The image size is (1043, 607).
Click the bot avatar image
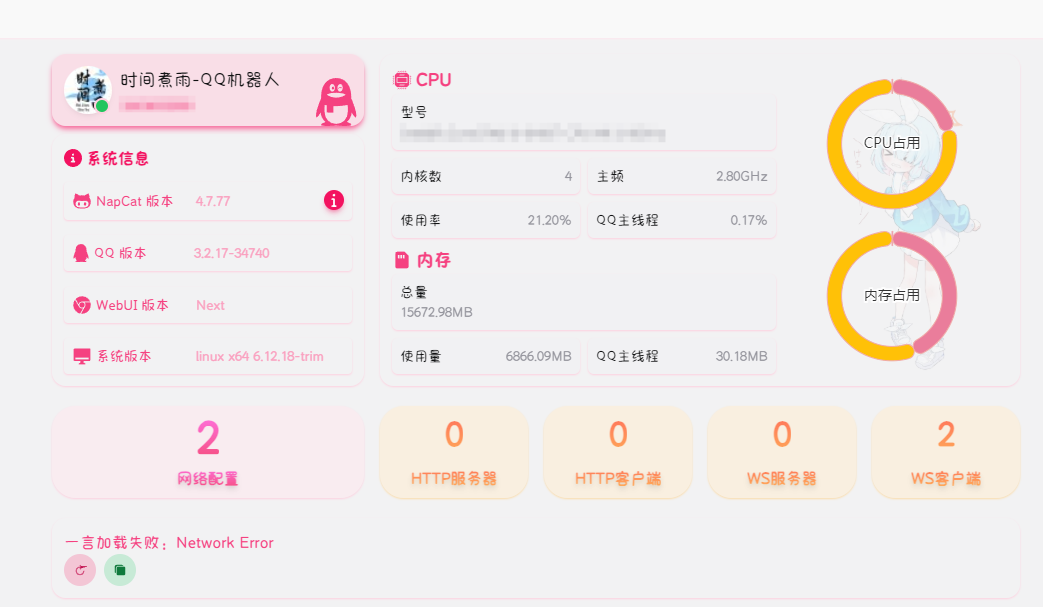click(x=88, y=90)
